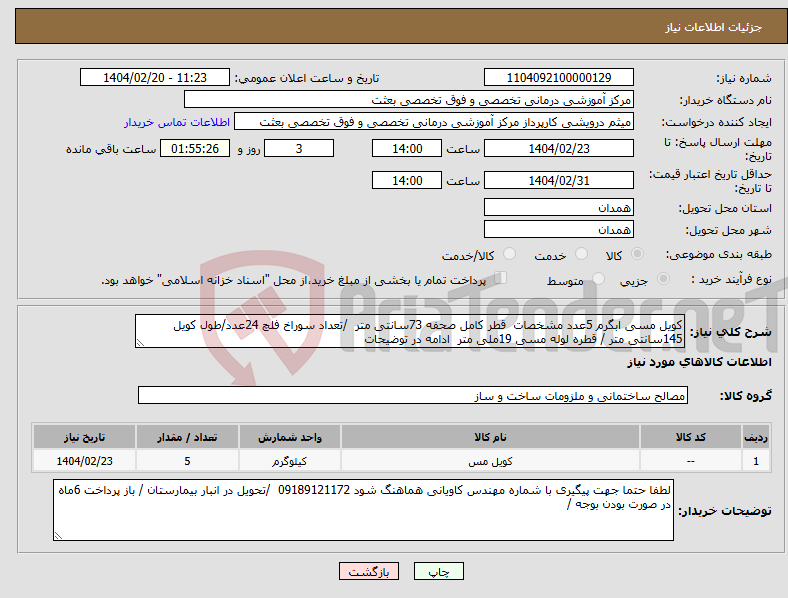
Task: Select the متوسط purchase type radio
Action: (598, 278)
